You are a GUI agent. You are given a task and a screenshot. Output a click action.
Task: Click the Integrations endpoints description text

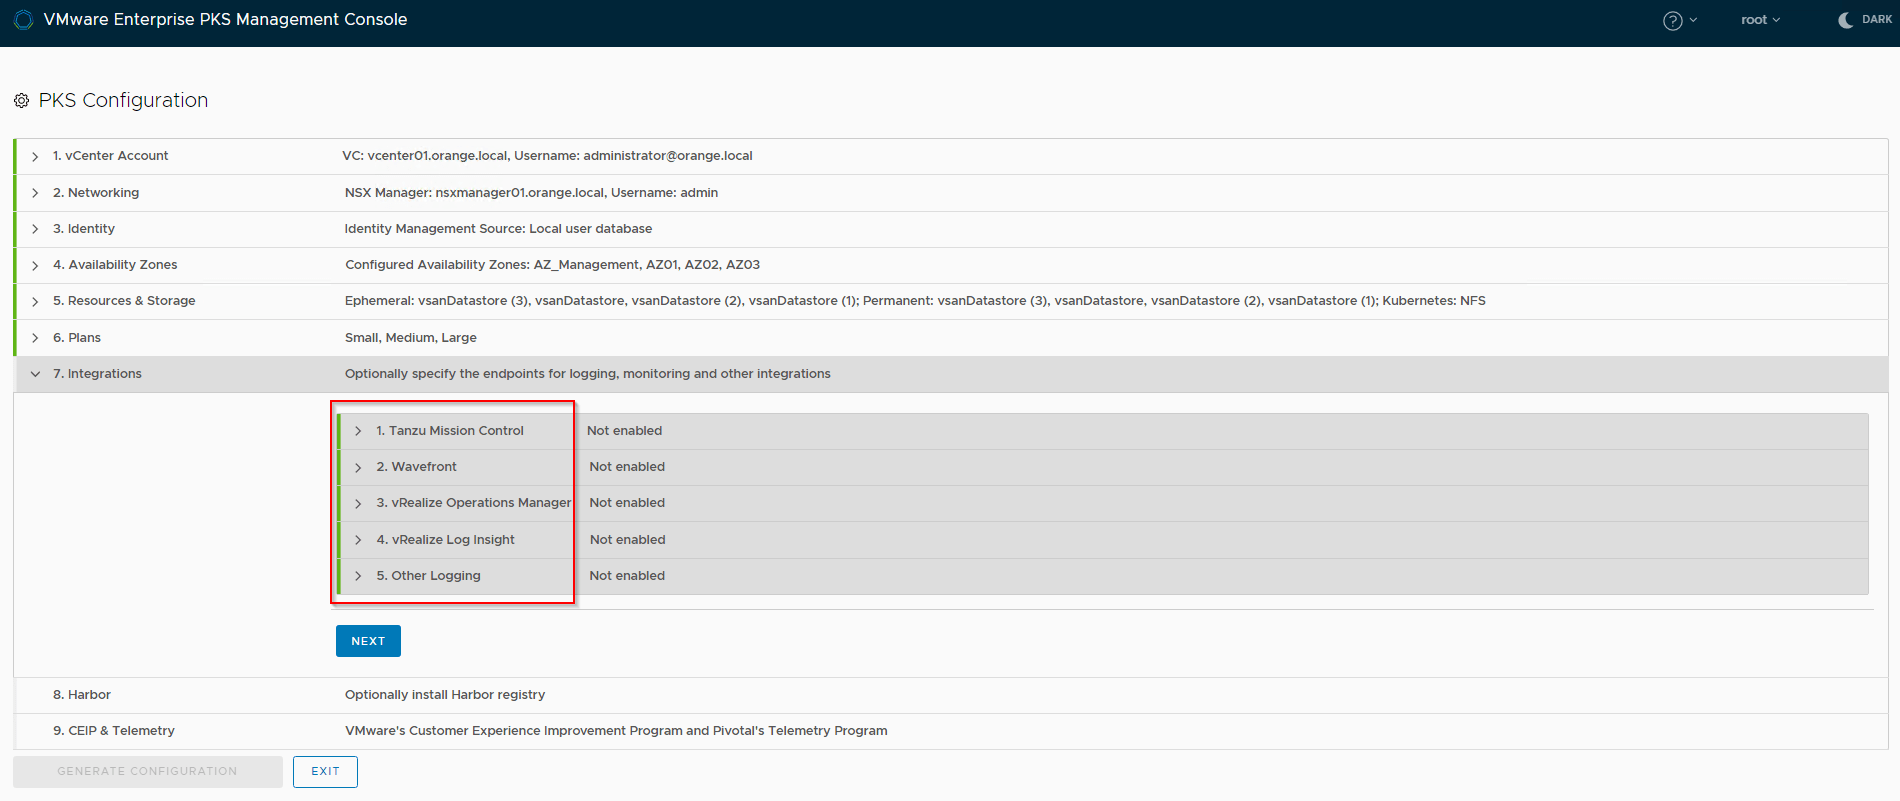588,374
